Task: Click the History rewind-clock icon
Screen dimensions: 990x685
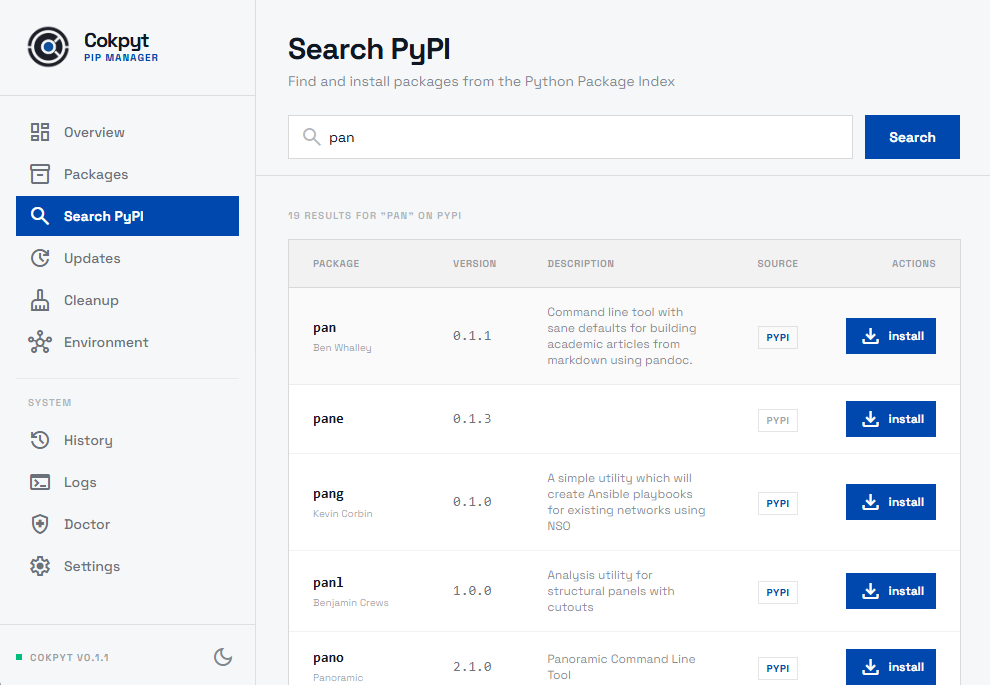Action: coord(40,440)
